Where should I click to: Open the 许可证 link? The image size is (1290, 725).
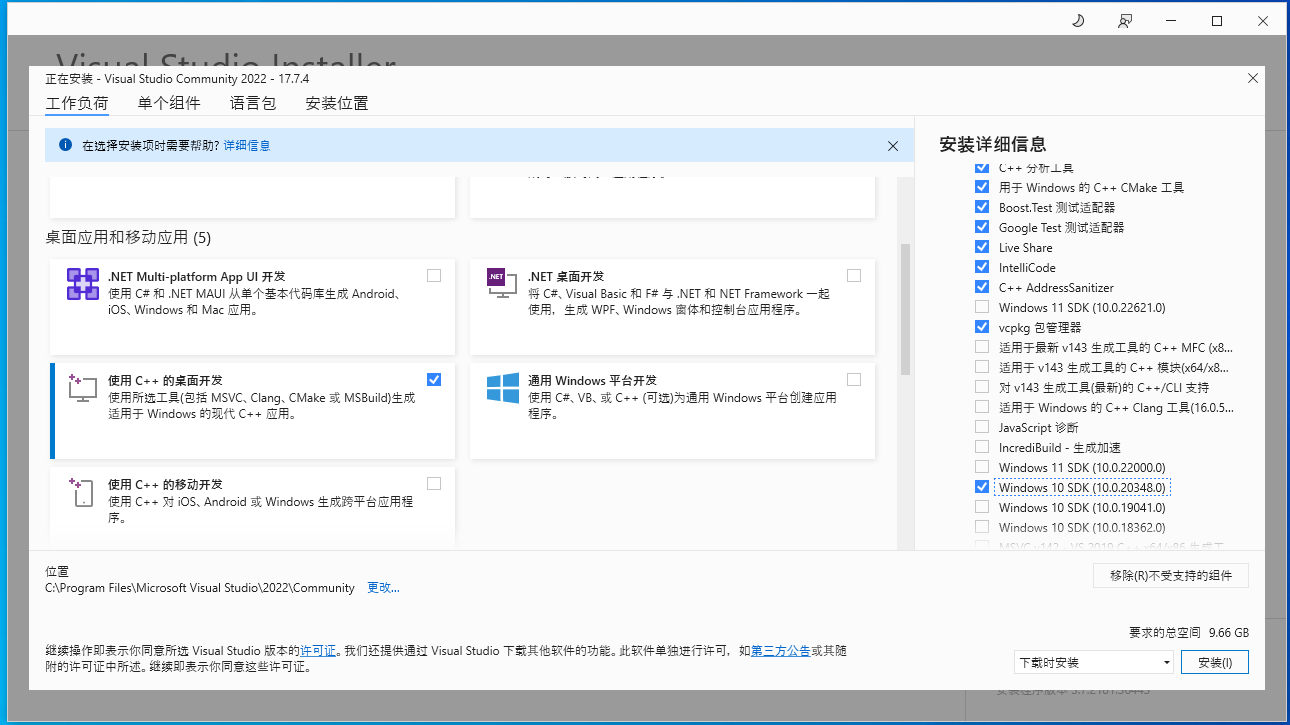pos(318,650)
